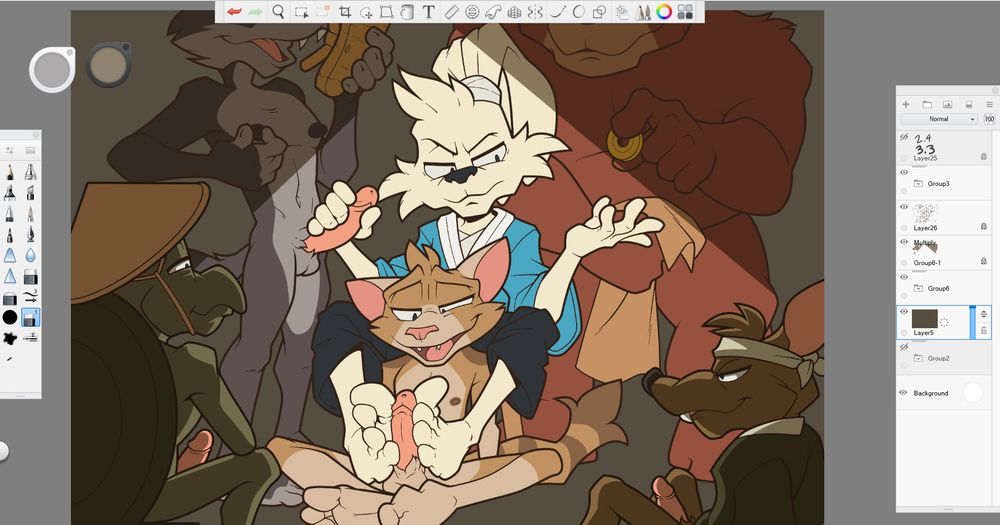
Task: Select the Text tool
Action: 429,11
